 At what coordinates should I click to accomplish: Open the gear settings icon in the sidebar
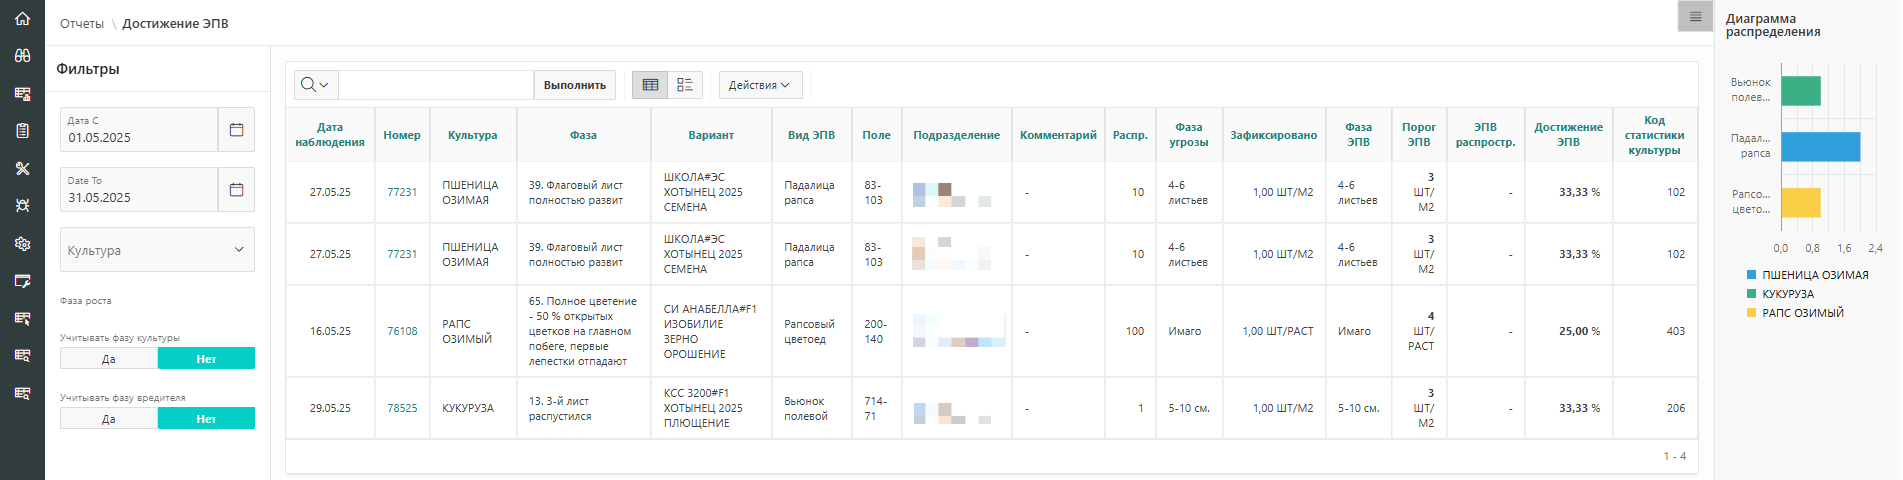[x=22, y=244]
